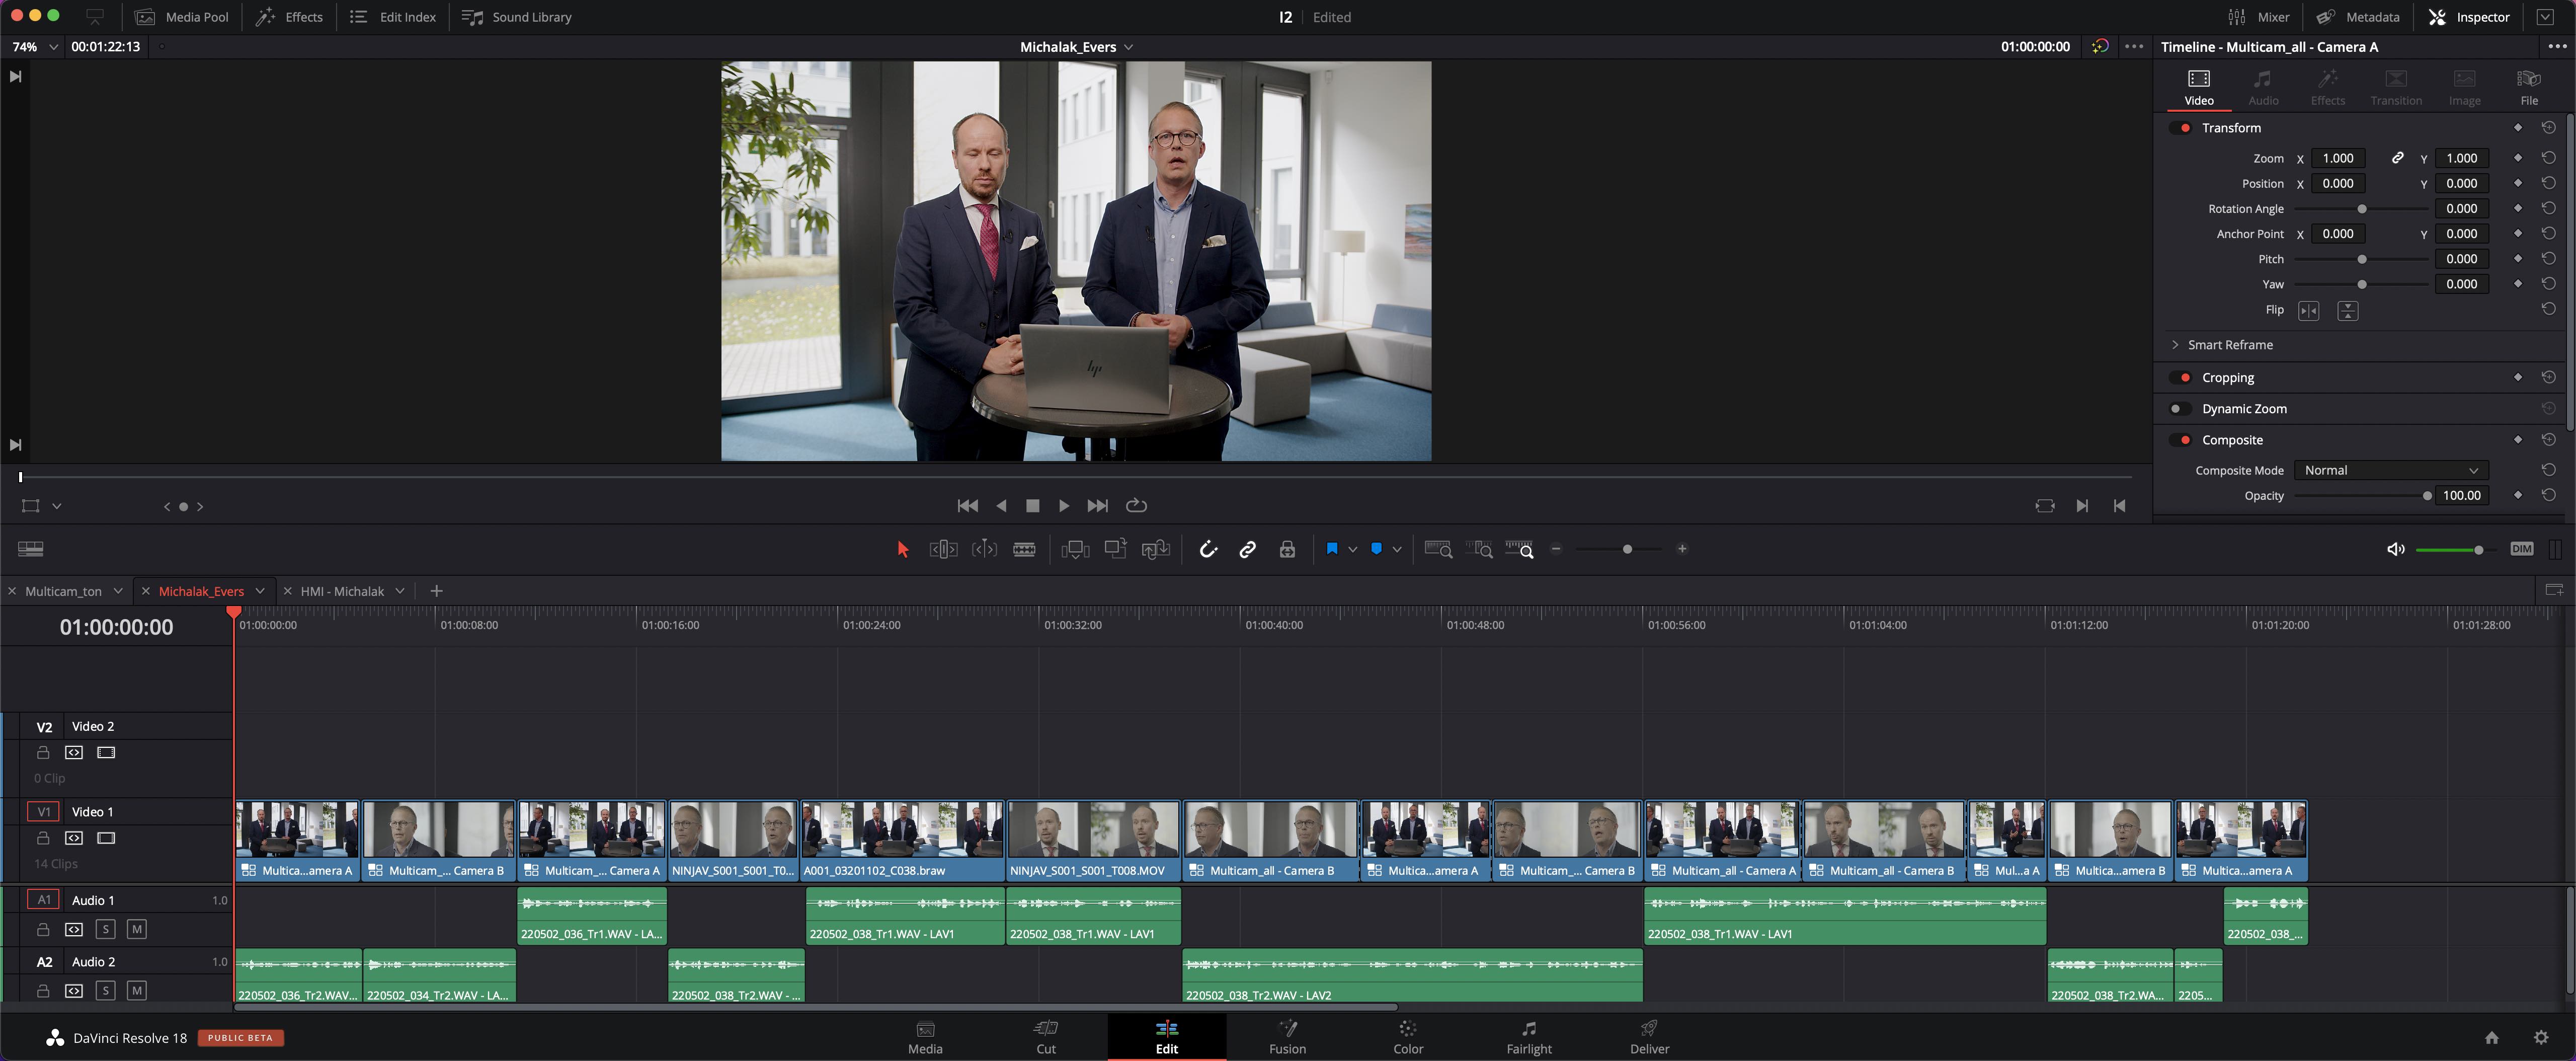Open the Multicam_ton timeline tab
Image resolution: width=2576 pixels, height=1061 pixels.
63,591
